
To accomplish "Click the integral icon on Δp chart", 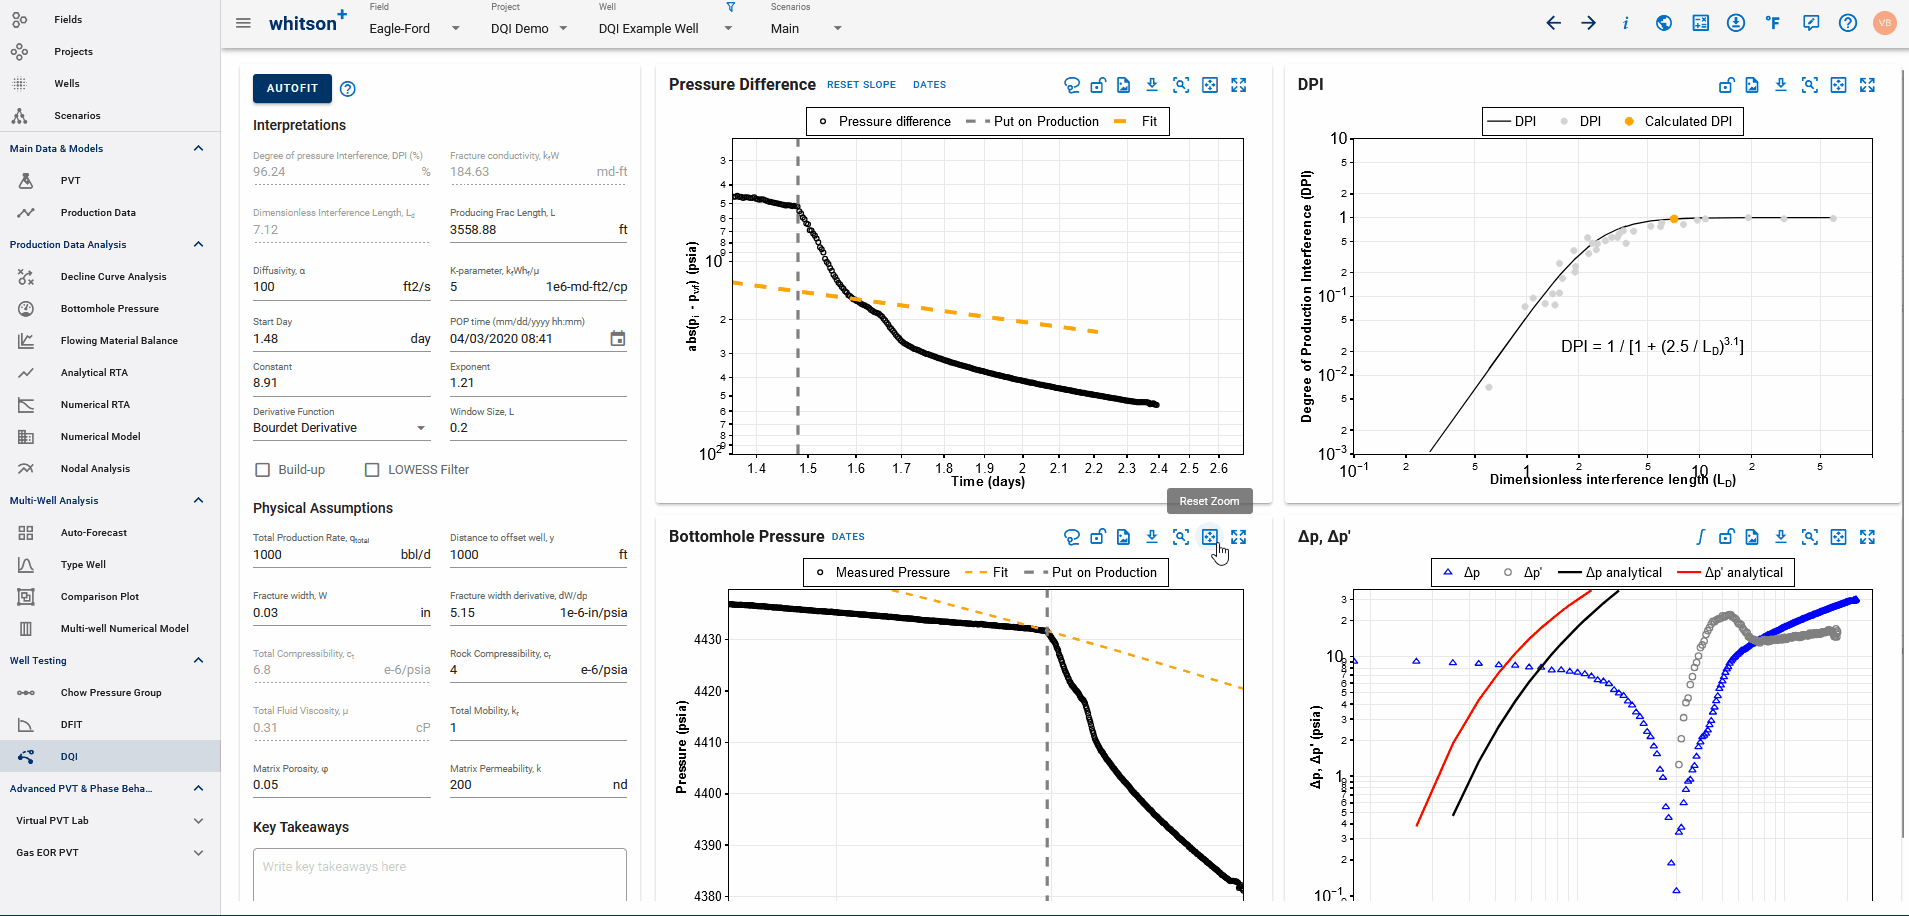I will [x=1700, y=537].
